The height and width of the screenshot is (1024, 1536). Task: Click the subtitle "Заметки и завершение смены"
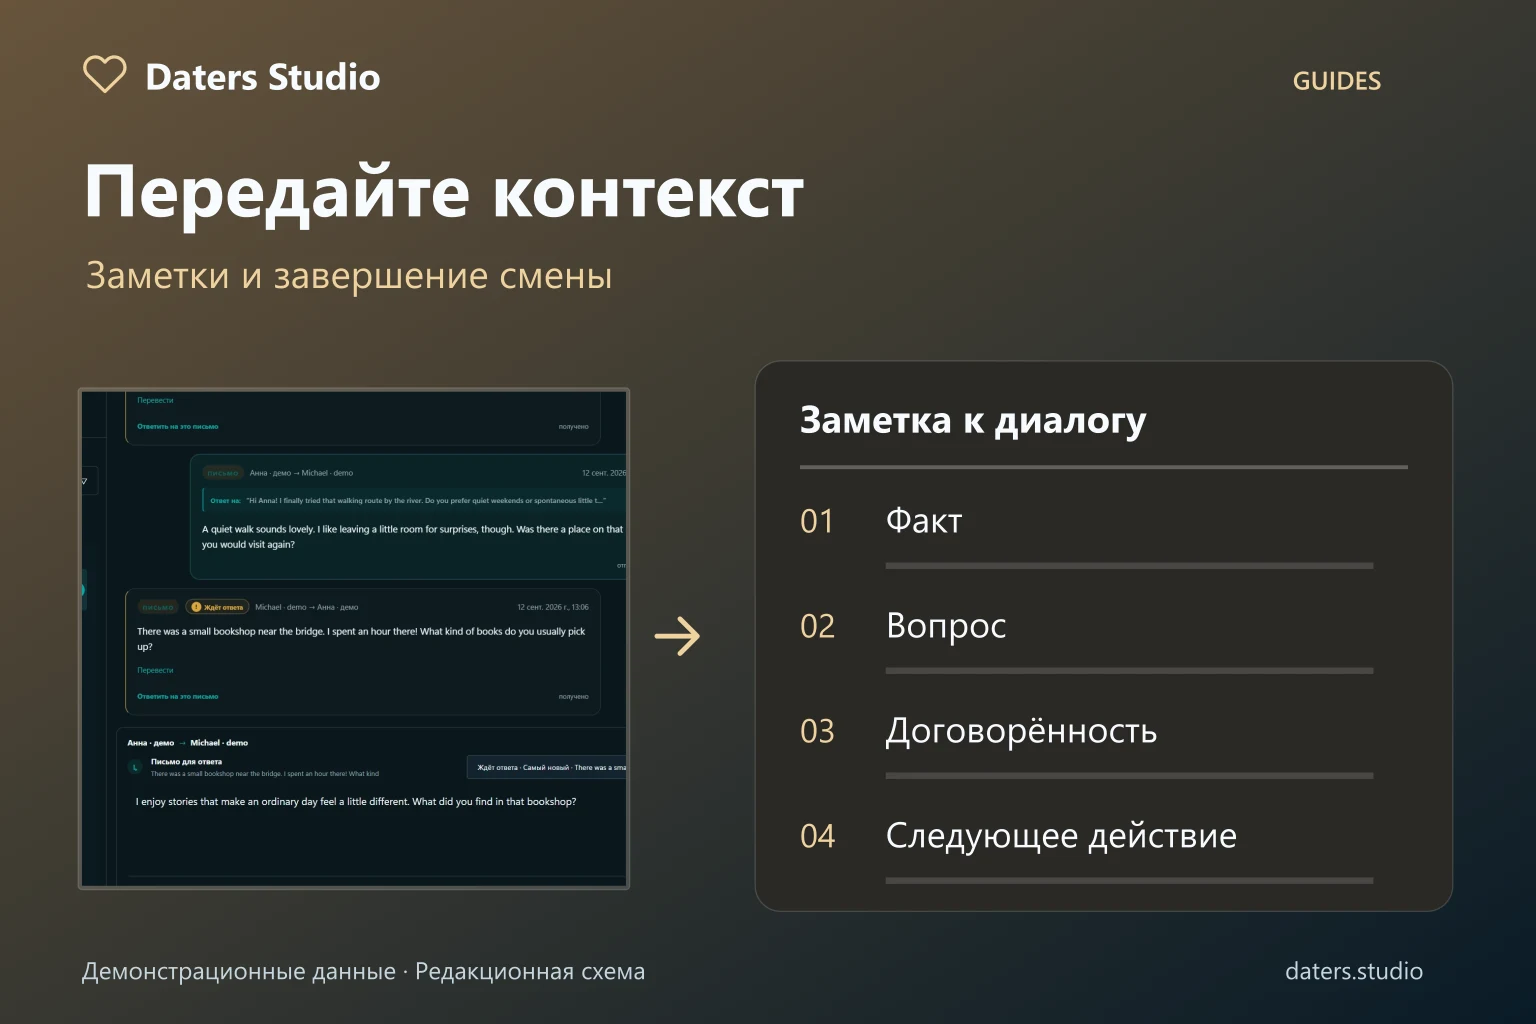click(x=349, y=275)
